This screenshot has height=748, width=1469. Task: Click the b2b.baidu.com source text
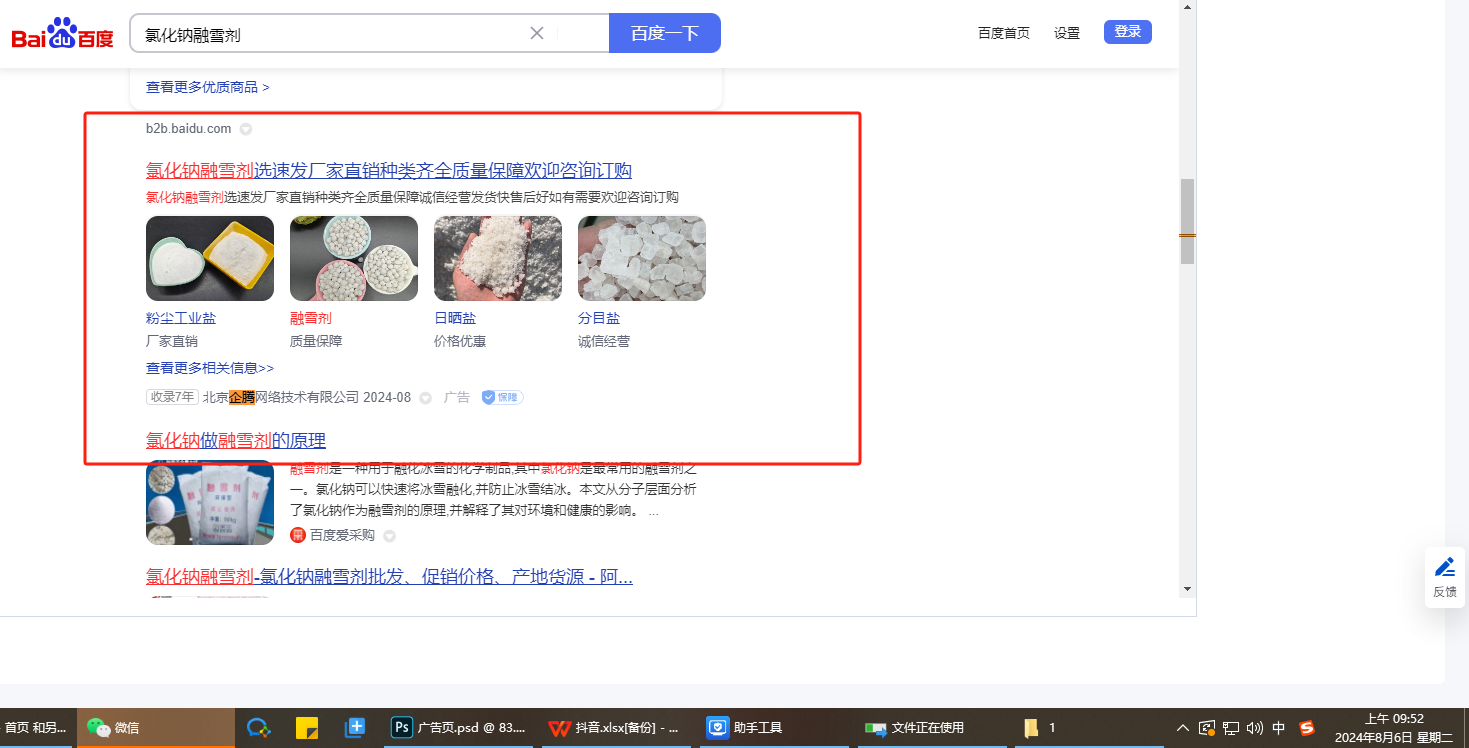189,129
